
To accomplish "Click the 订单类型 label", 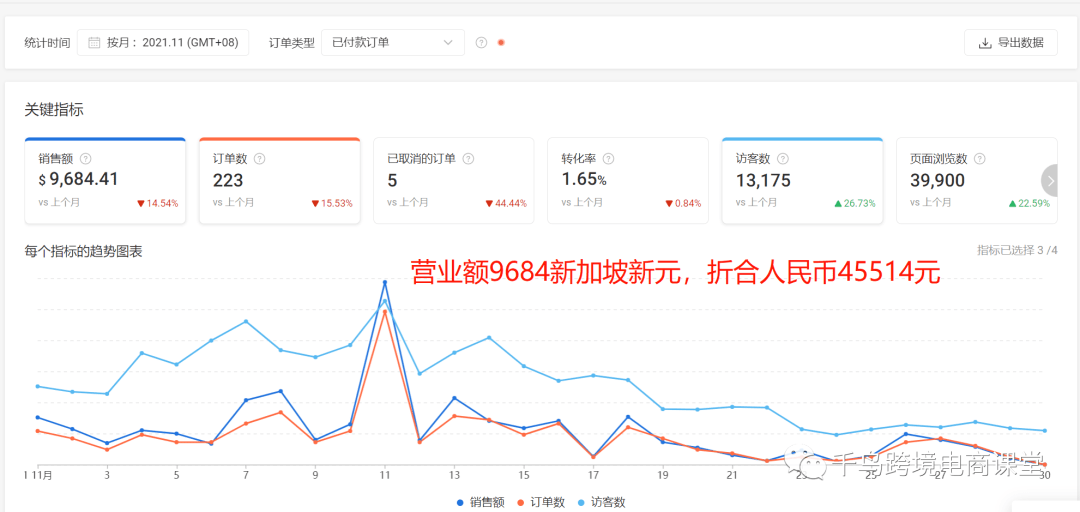I will [x=292, y=43].
